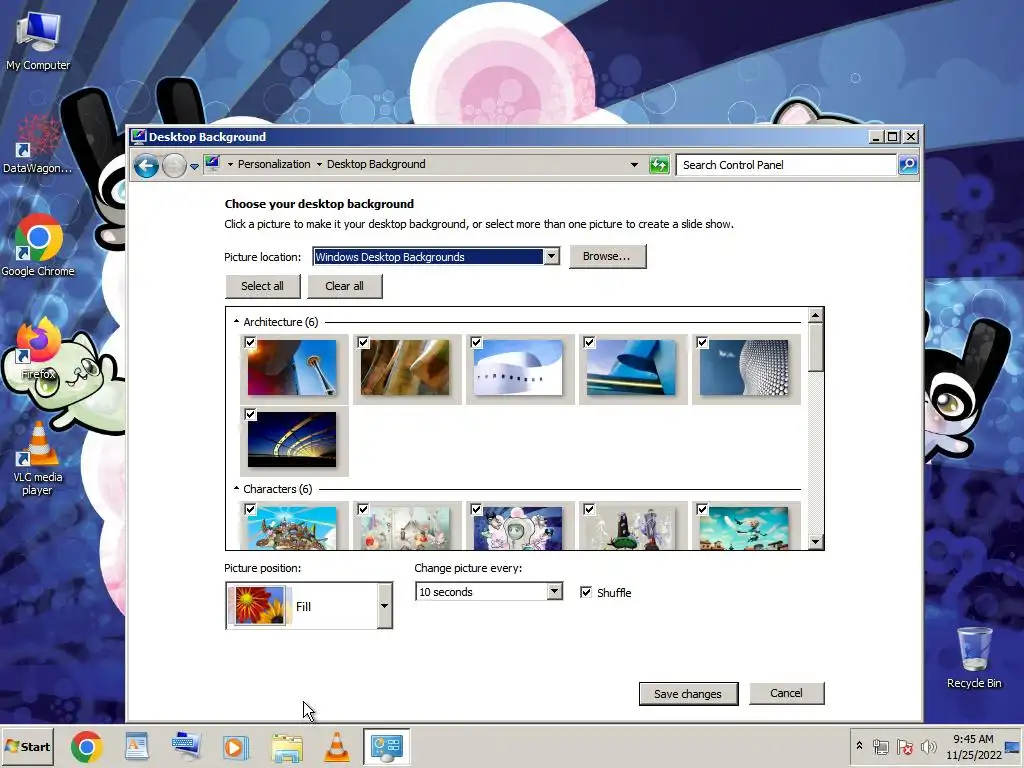
Task: Click Personalization in the breadcrumb
Action: pyautogui.click(x=274, y=164)
